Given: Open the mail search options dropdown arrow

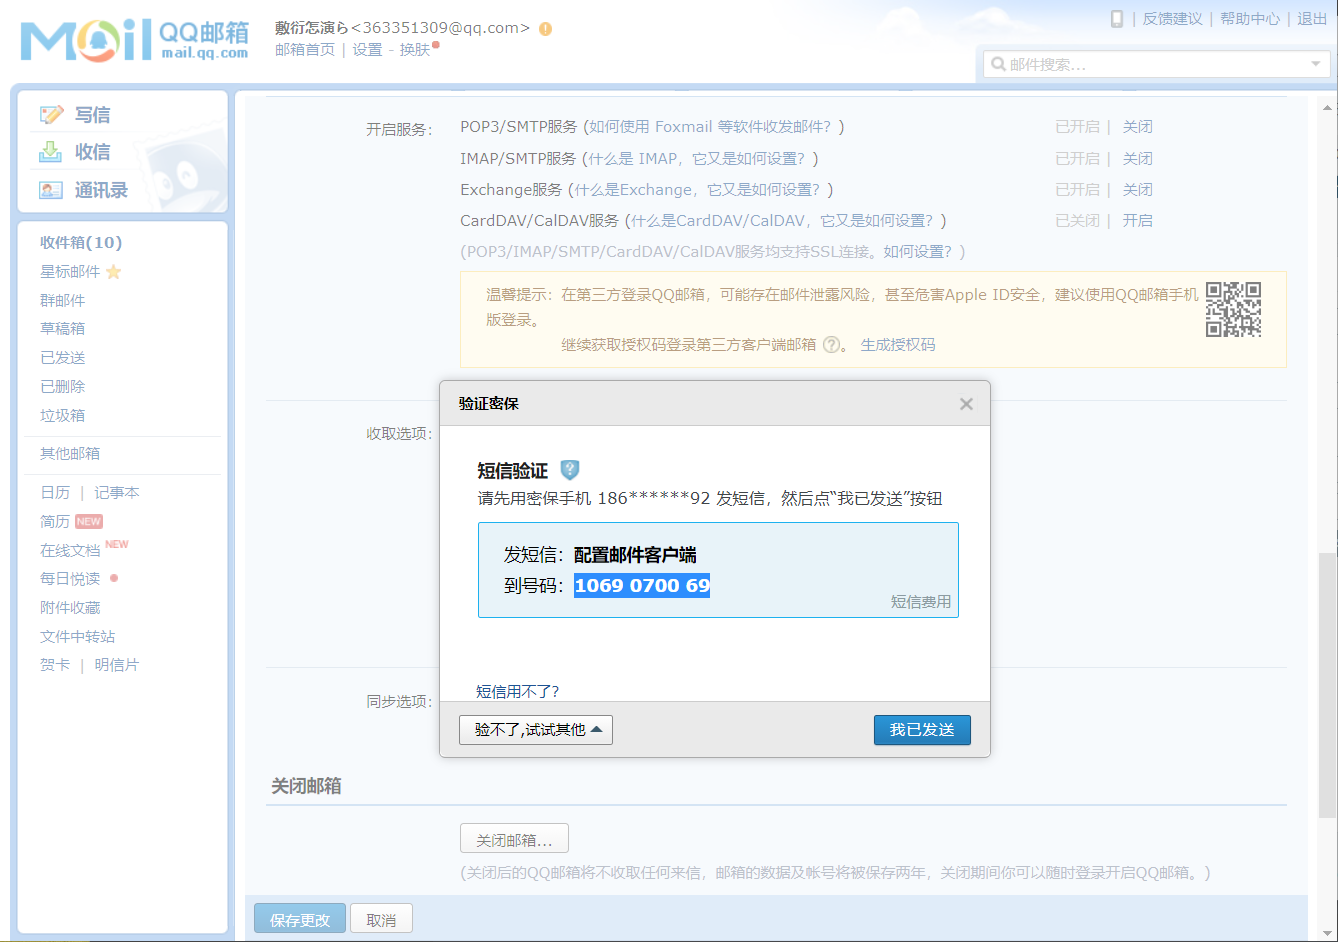Looking at the screenshot, I should tap(1316, 64).
